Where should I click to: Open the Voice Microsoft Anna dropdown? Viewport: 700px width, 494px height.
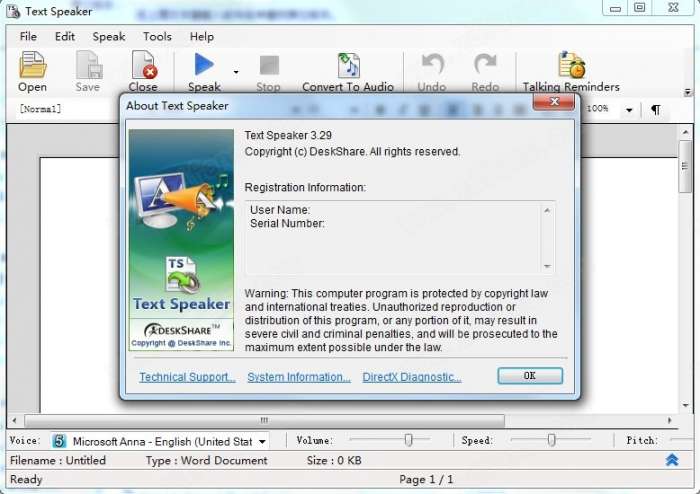coord(262,442)
